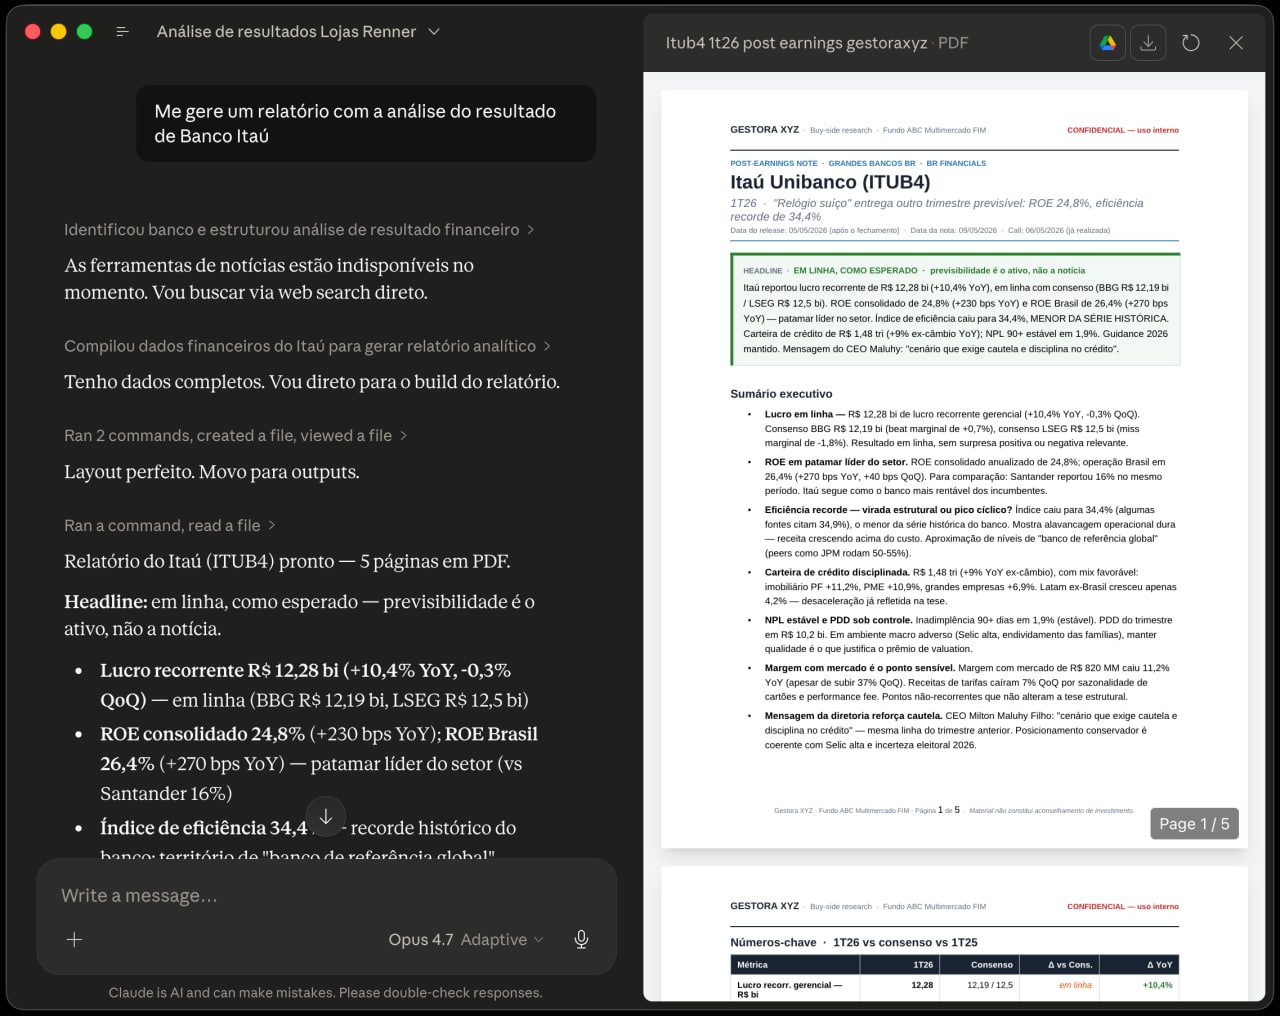Jump to latest message with the down-arrow button
Viewport: 1280px width, 1016px height.
point(326,816)
